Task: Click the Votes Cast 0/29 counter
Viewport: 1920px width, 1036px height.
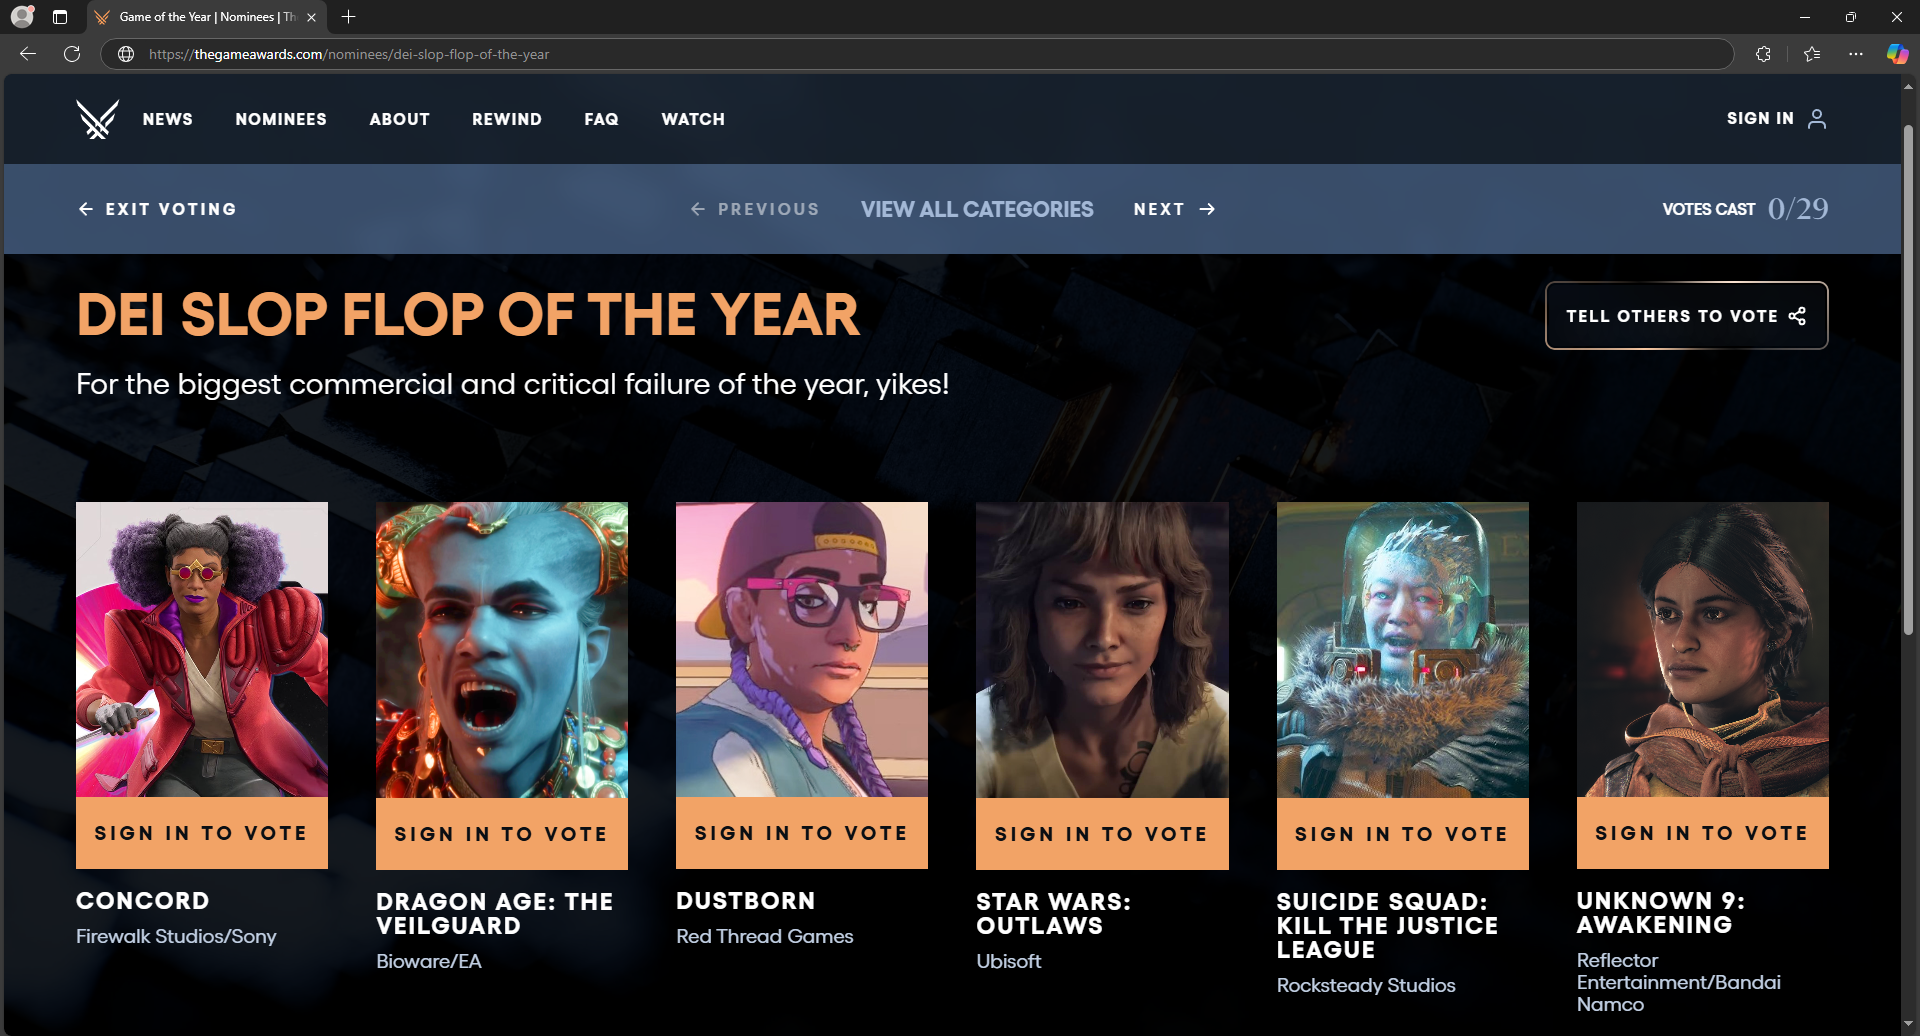Action: click(1745, 209)
